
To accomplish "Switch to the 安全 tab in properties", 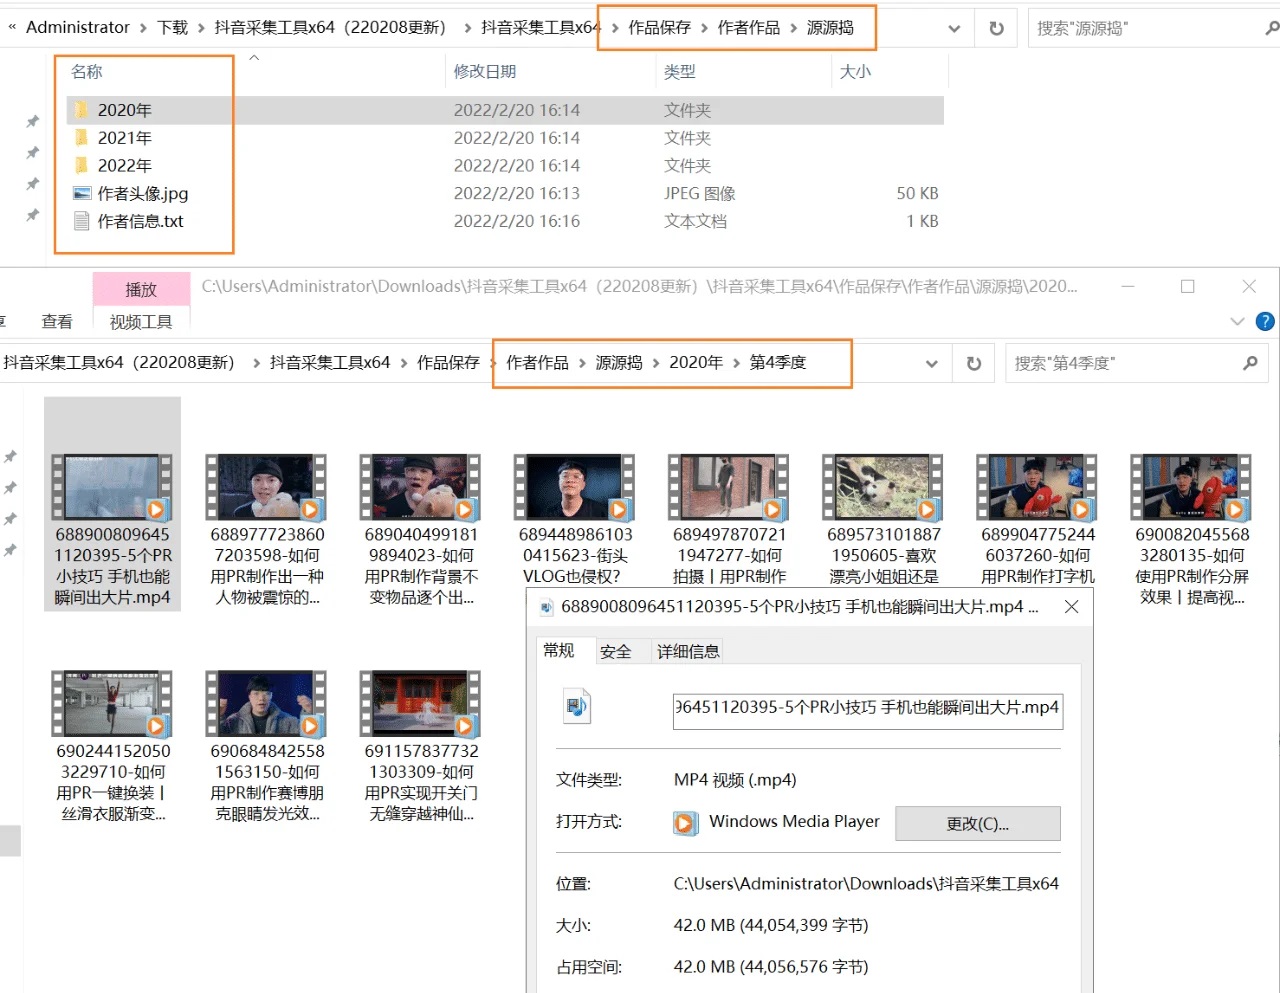I will (615, 652).
